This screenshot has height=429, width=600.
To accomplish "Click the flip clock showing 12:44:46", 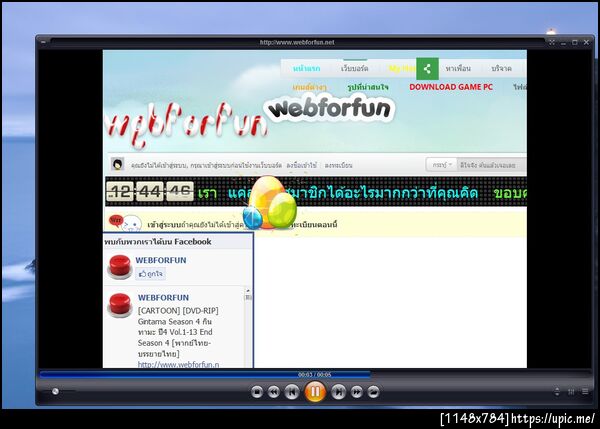I will coord(150,191).
